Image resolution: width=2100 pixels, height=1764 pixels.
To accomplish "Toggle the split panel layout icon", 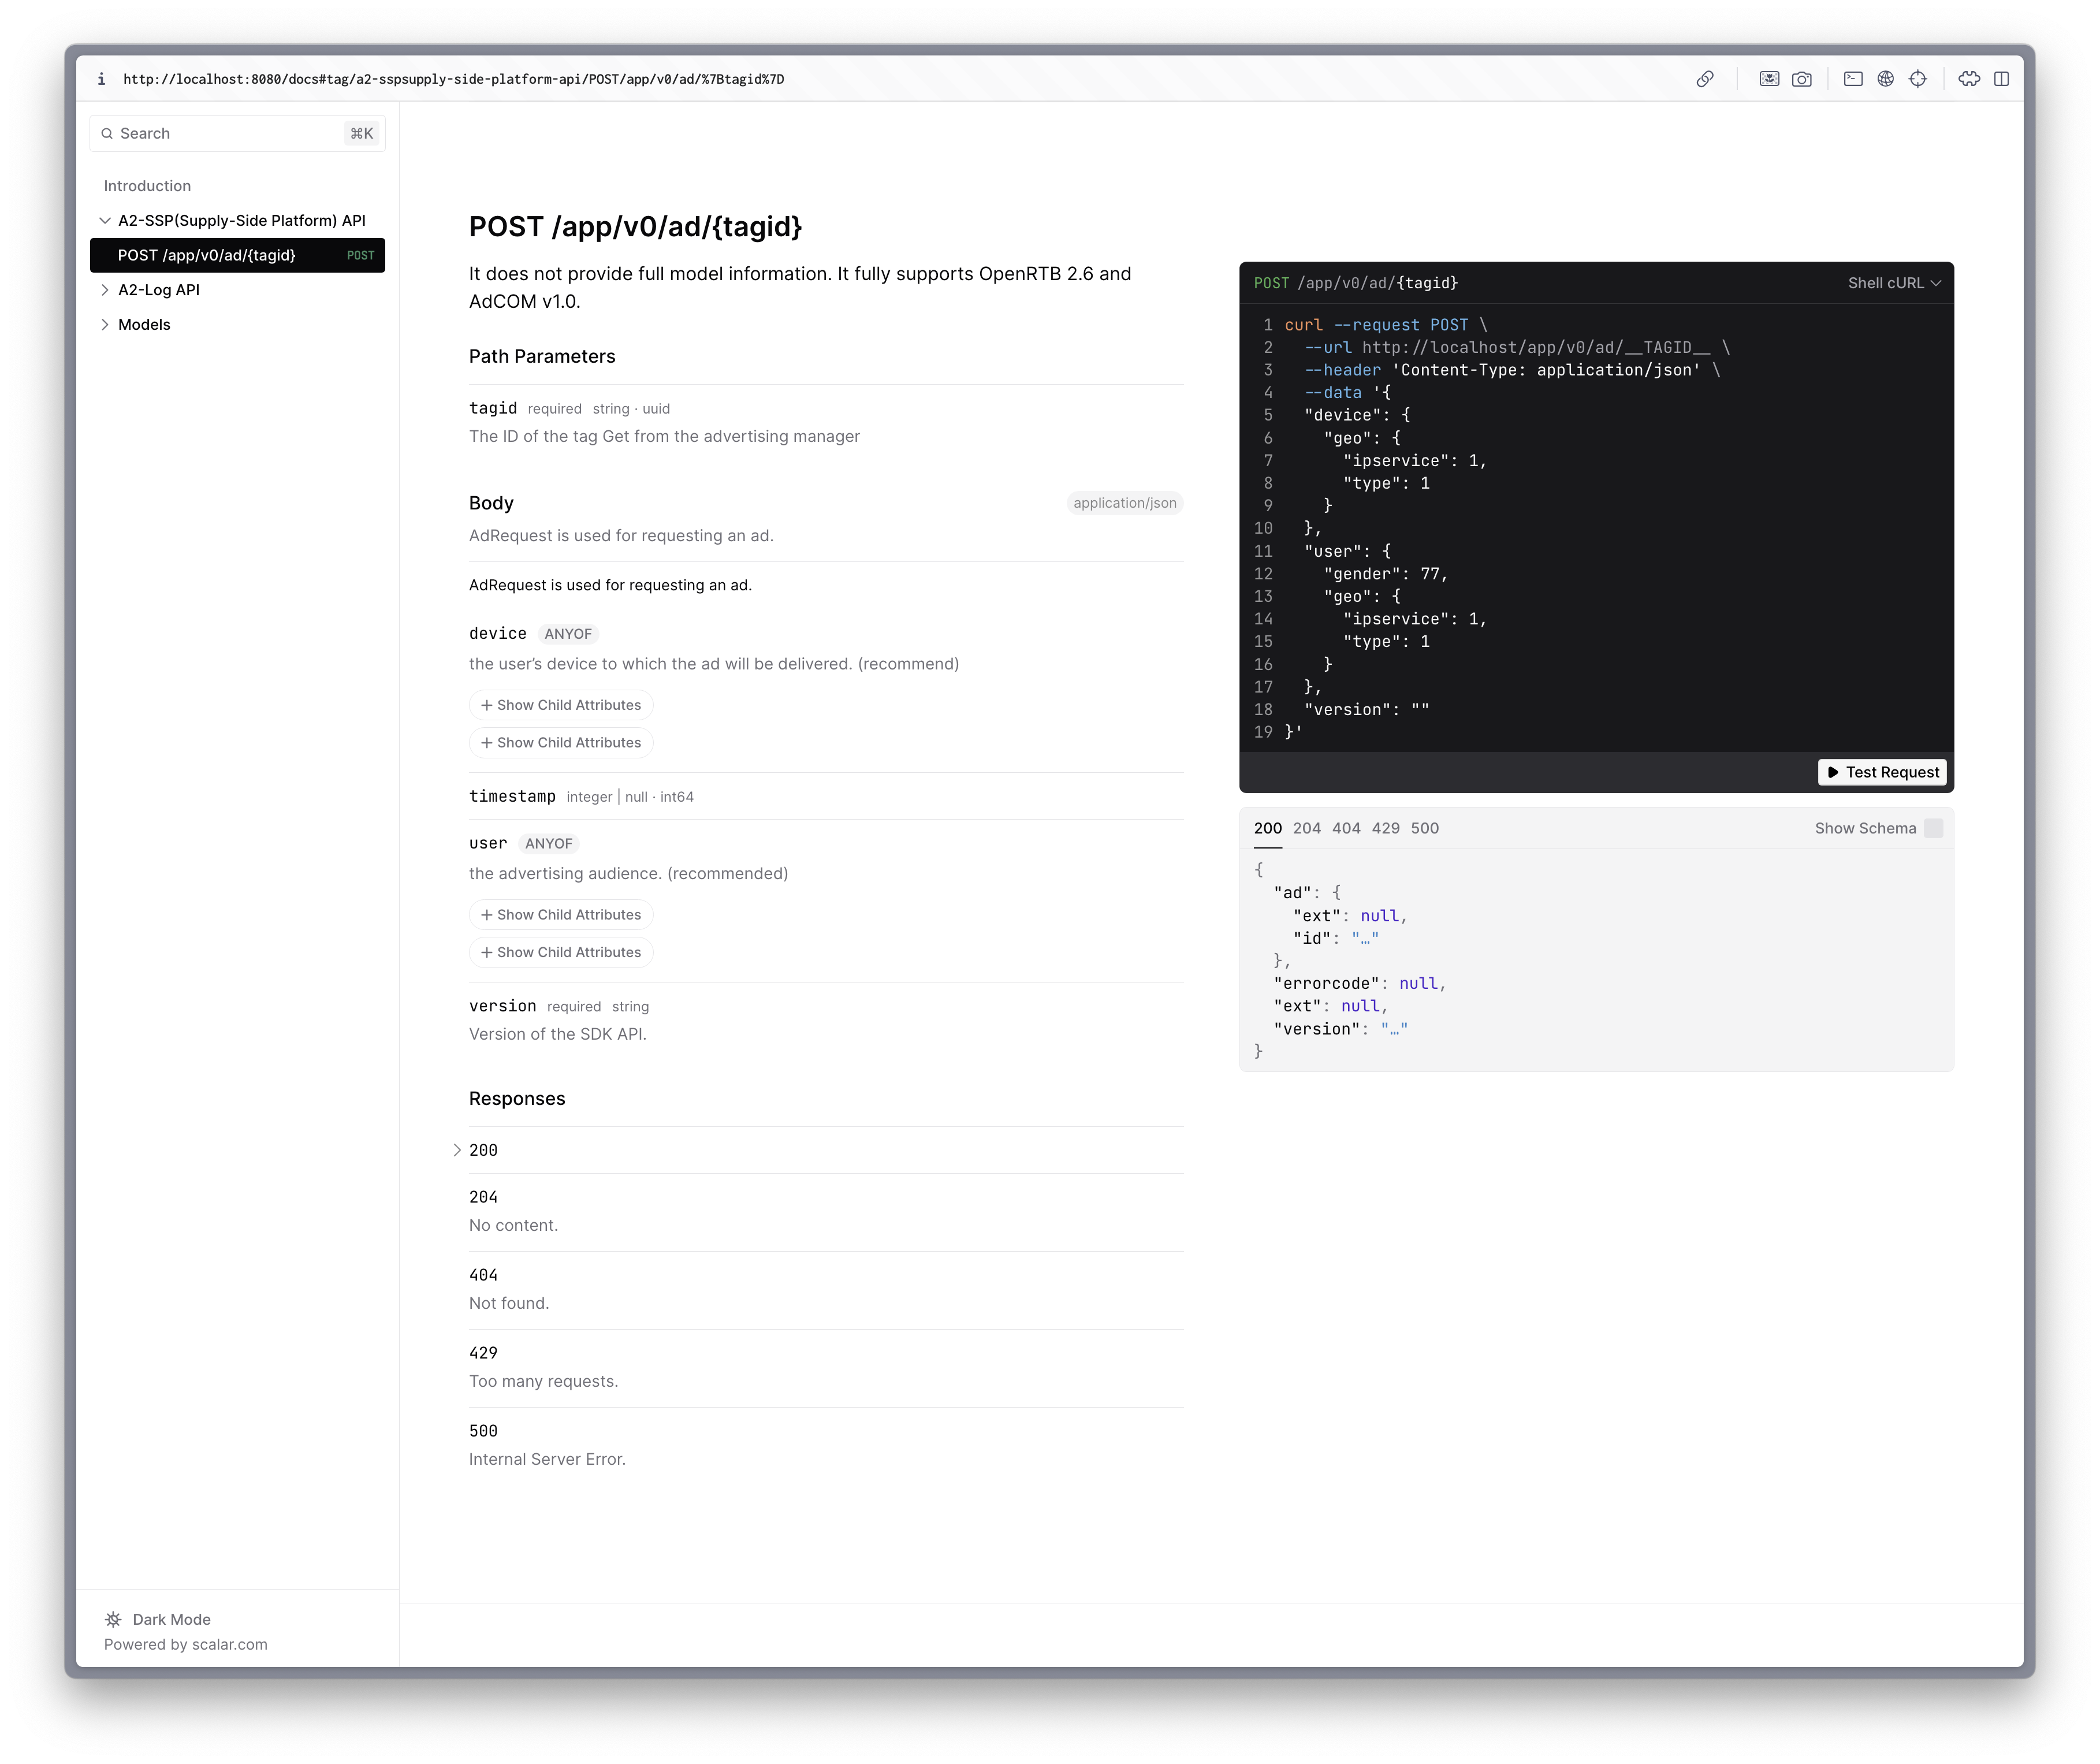I will coord(2001,79).
